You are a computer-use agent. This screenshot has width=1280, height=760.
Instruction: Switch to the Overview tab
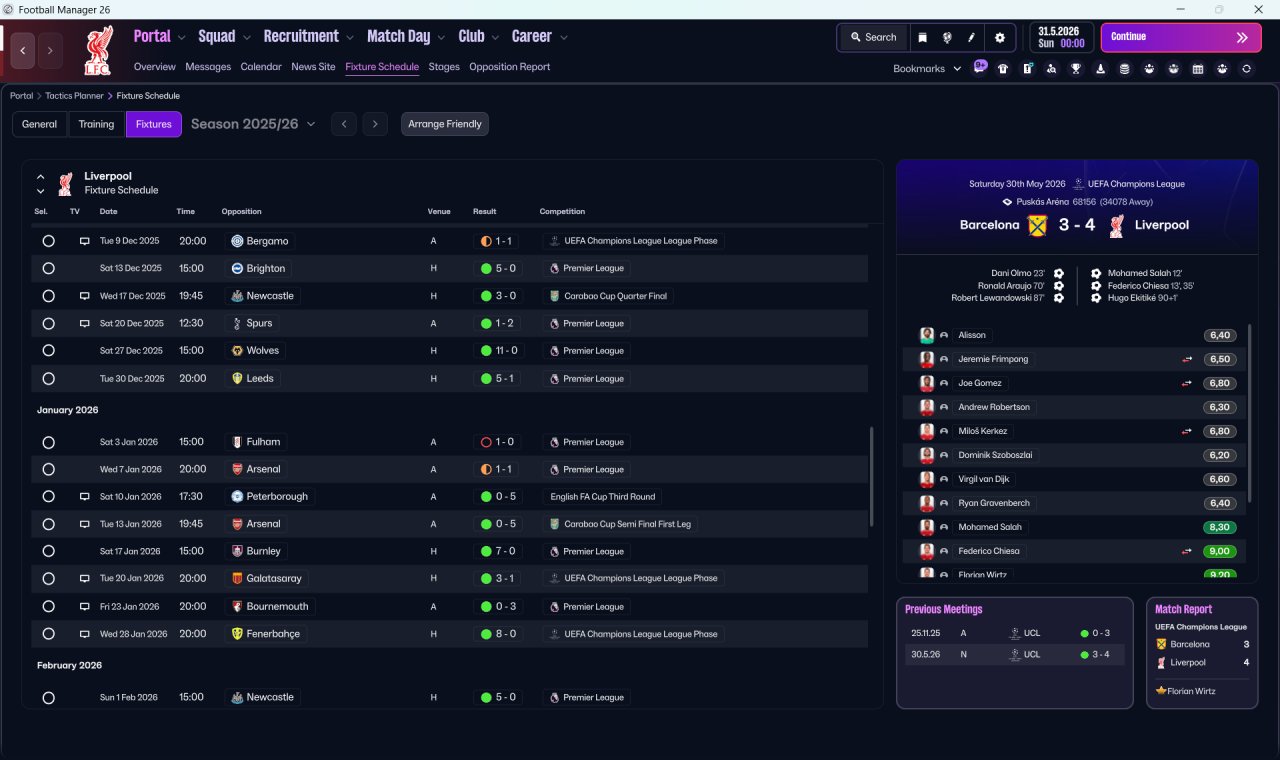155,67
